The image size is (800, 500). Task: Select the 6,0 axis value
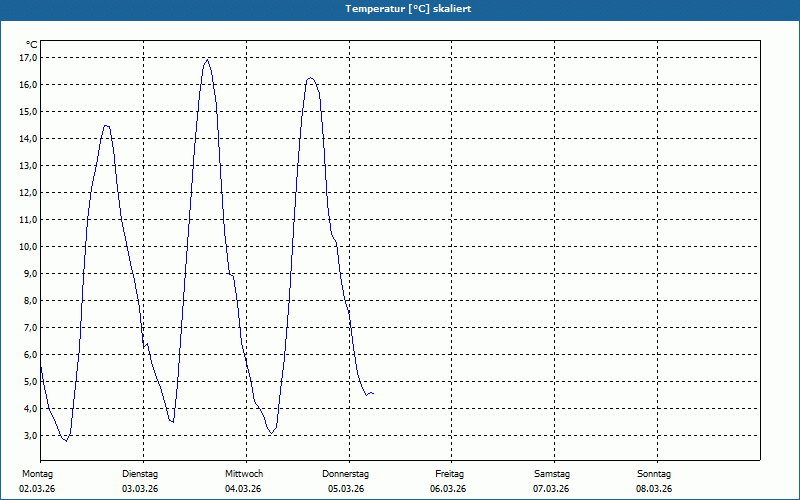pyautogui.click(x=30, y=355)
